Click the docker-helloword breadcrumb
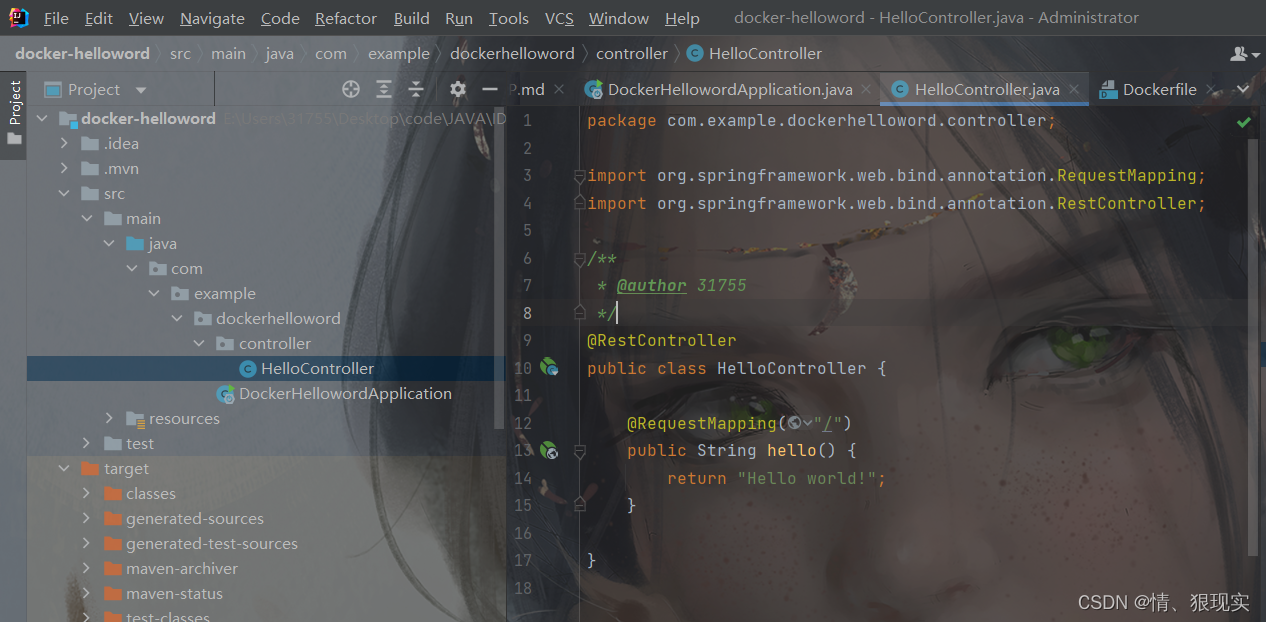 click(82, 54)
